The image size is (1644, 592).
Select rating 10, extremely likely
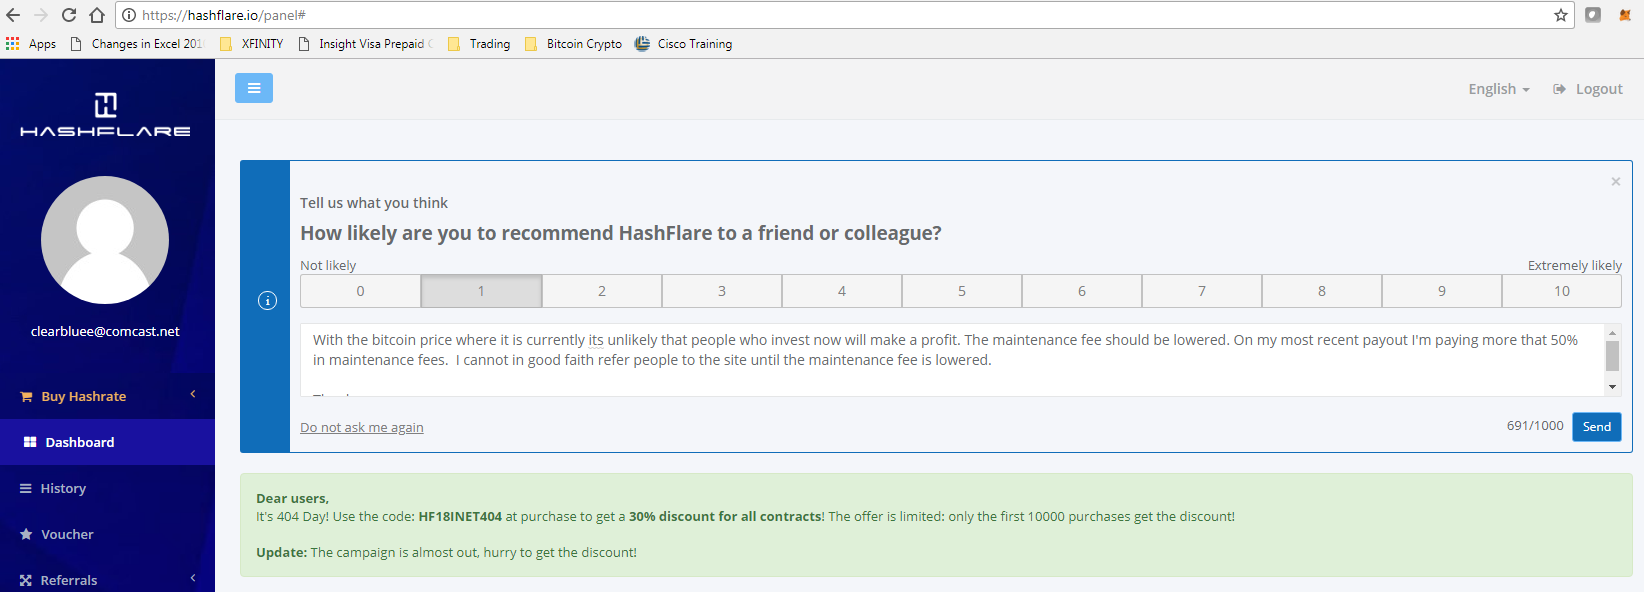tap(1561, 291)
